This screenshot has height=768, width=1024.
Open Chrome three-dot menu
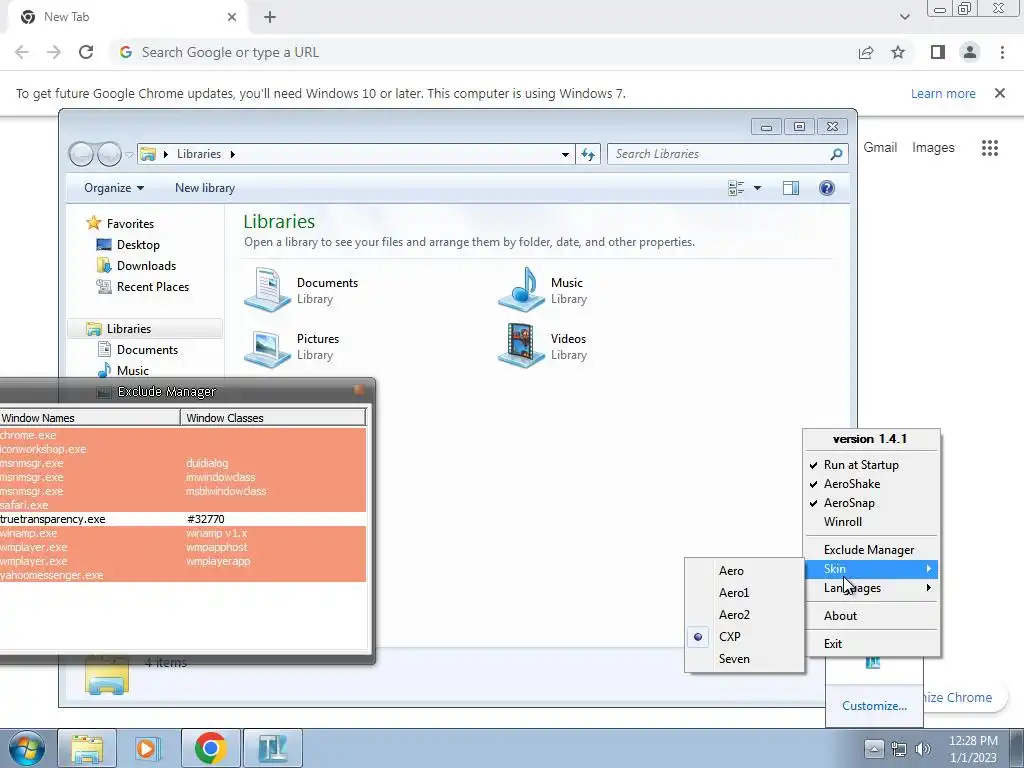coord(1002,52)
